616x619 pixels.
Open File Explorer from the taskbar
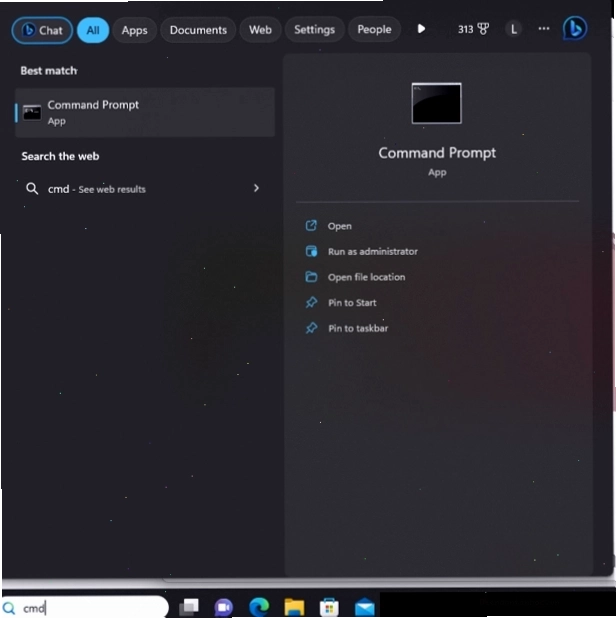294,607
